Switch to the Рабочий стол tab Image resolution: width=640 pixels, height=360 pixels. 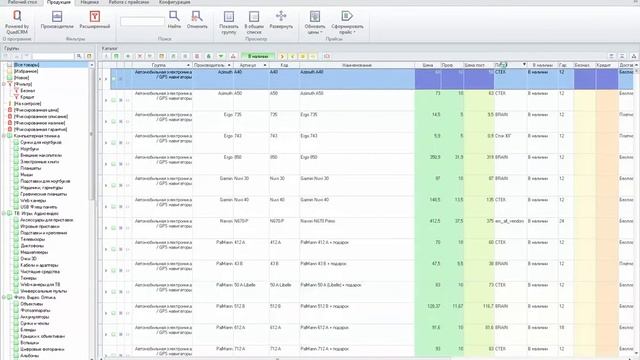[x=22, y=2]
